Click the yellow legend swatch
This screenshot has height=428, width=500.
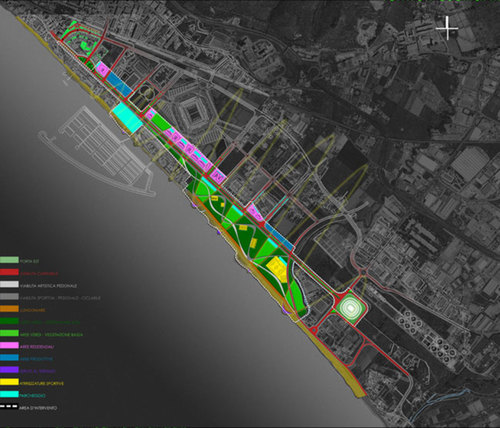coord(9,382)
